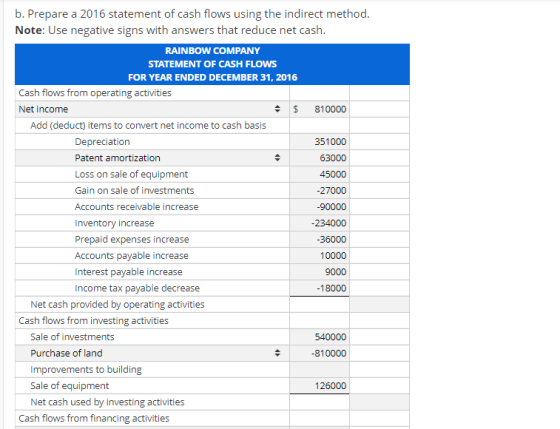The image size is (560, 429).
Task: Select the Gain on sale of investments label
Action: [x=134, y=190]
